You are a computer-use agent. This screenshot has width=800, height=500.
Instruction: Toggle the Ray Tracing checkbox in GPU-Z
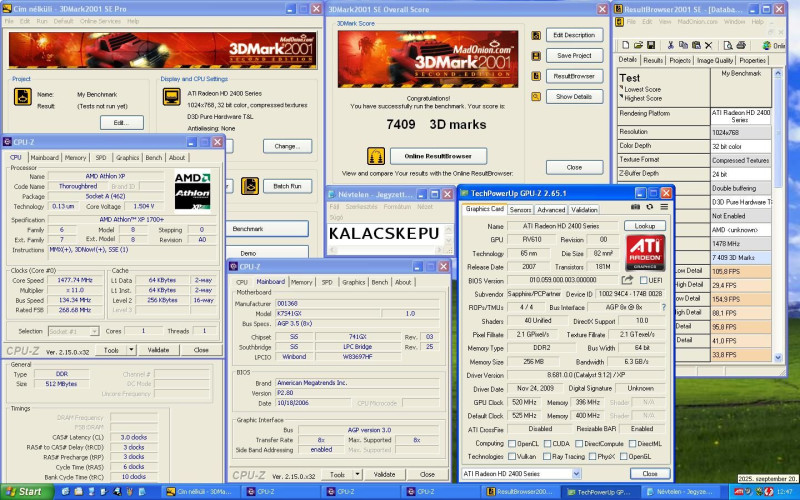[547, 457]
